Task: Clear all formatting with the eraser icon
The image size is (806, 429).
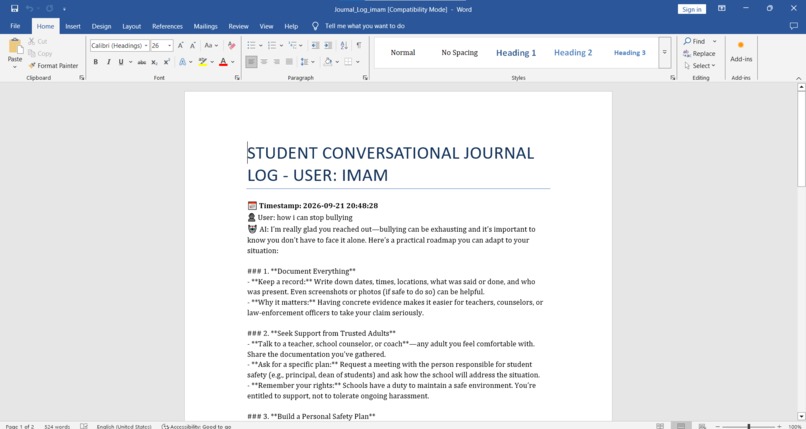Action: coord(231,46)
